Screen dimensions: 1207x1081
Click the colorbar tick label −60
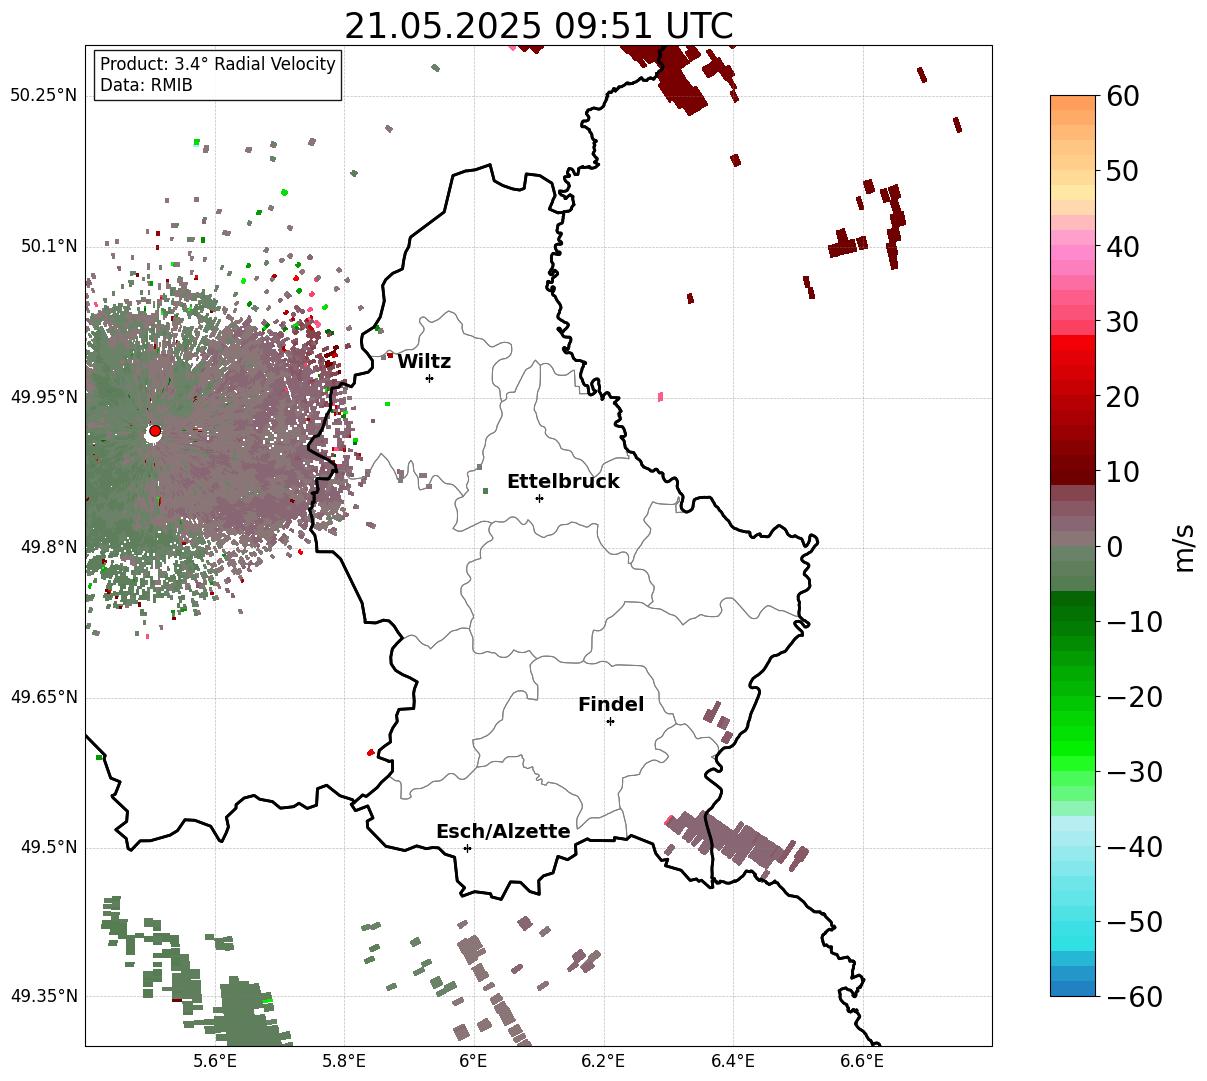click(x=1134, y=996)
